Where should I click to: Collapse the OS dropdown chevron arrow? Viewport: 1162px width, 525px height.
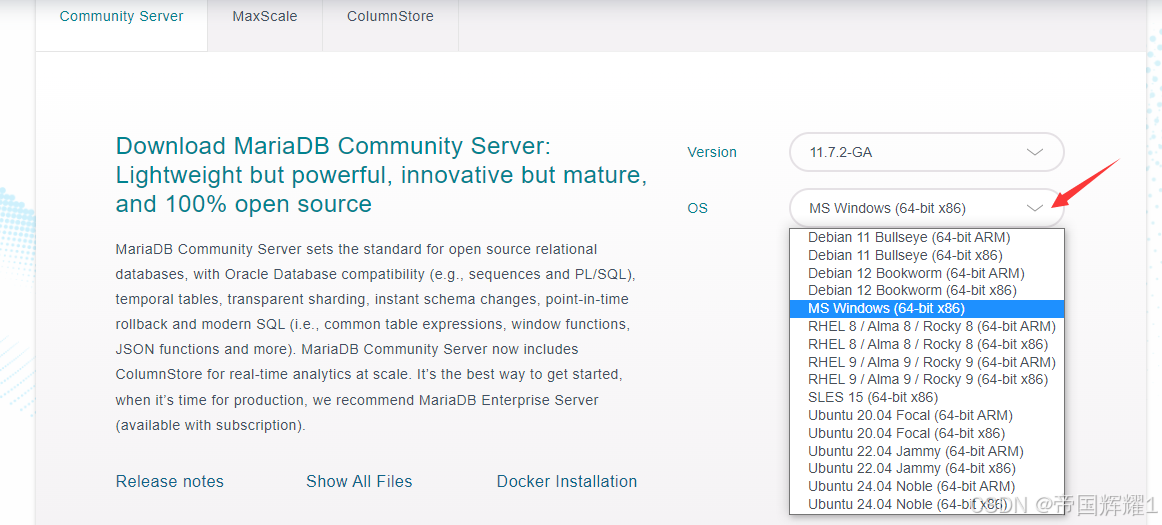click(x=1035, y=208)
